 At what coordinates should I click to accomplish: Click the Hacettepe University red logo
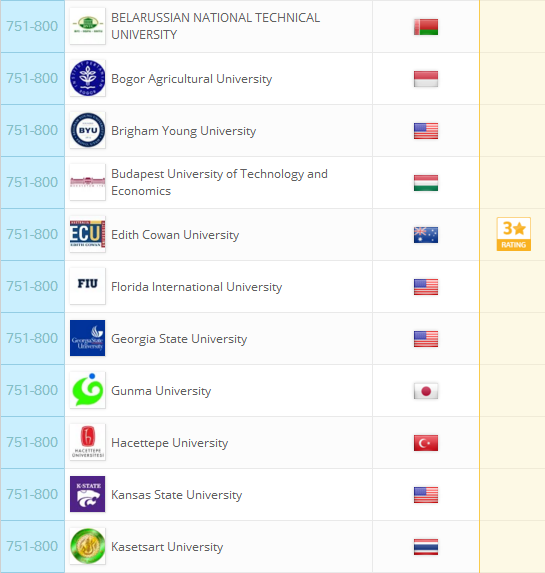pos(87,442)
